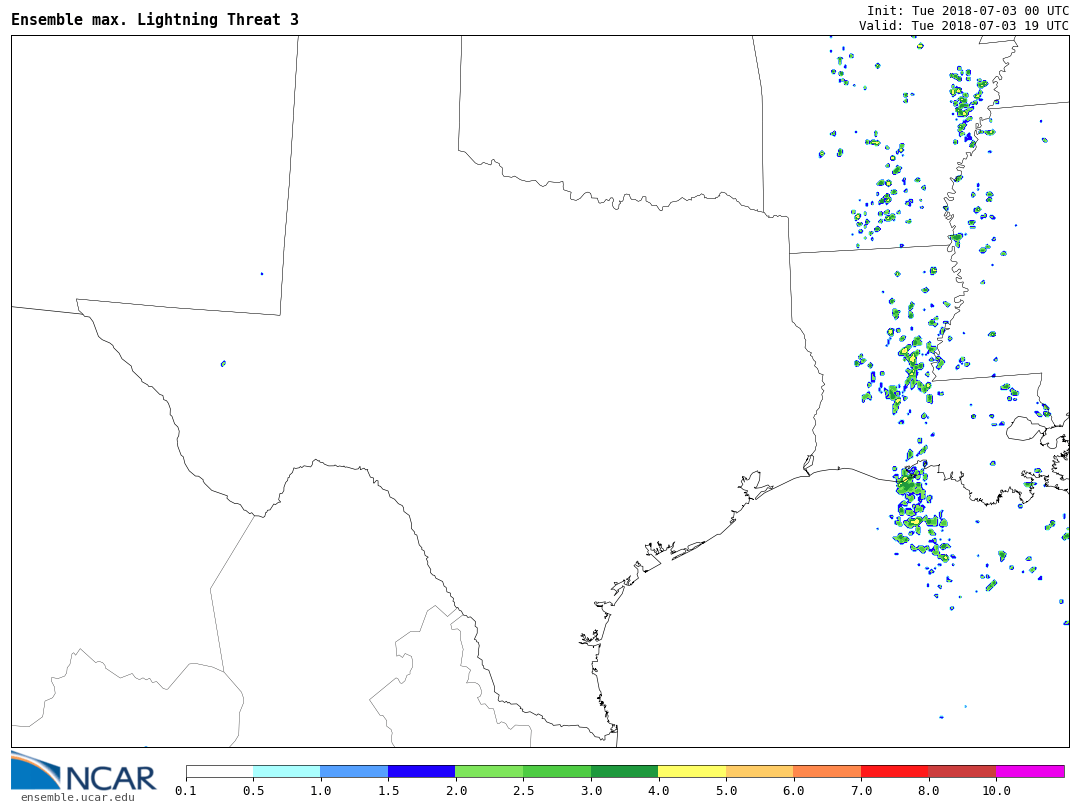Pick the light cyan 0.5–1.0 colorbar segment
The image size is (1080, 810).
pyautogui.click(x=287, y=772)
